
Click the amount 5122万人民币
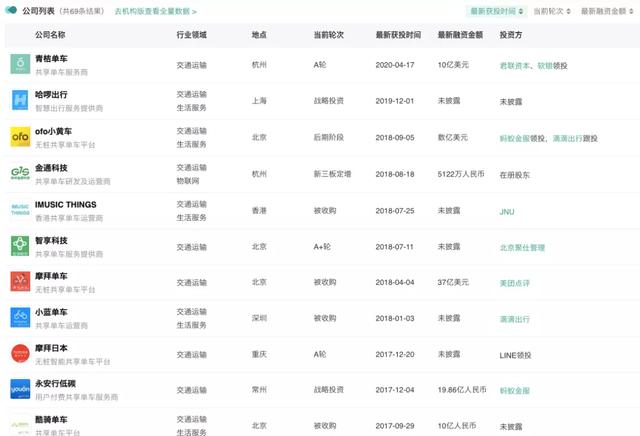point(461,174)
